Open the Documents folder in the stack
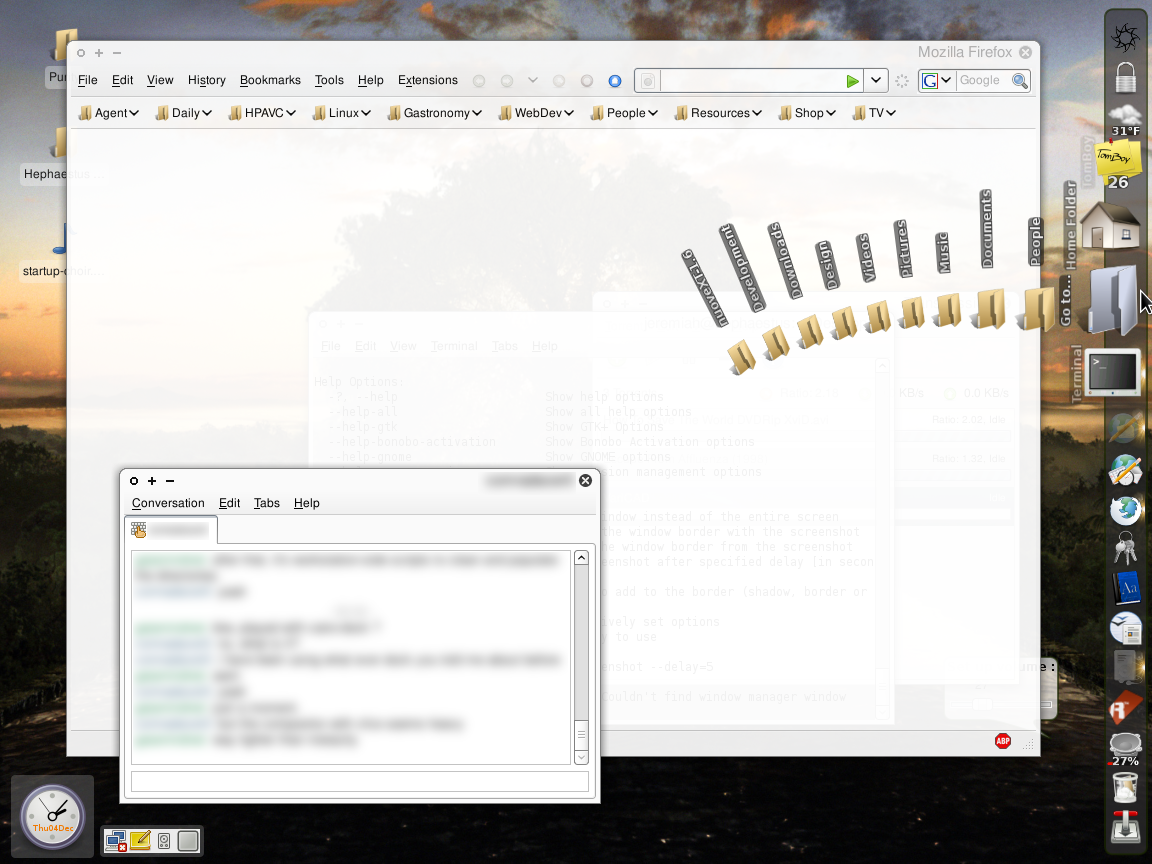This screenshot has width=1152, height=864. click(989, 308)
